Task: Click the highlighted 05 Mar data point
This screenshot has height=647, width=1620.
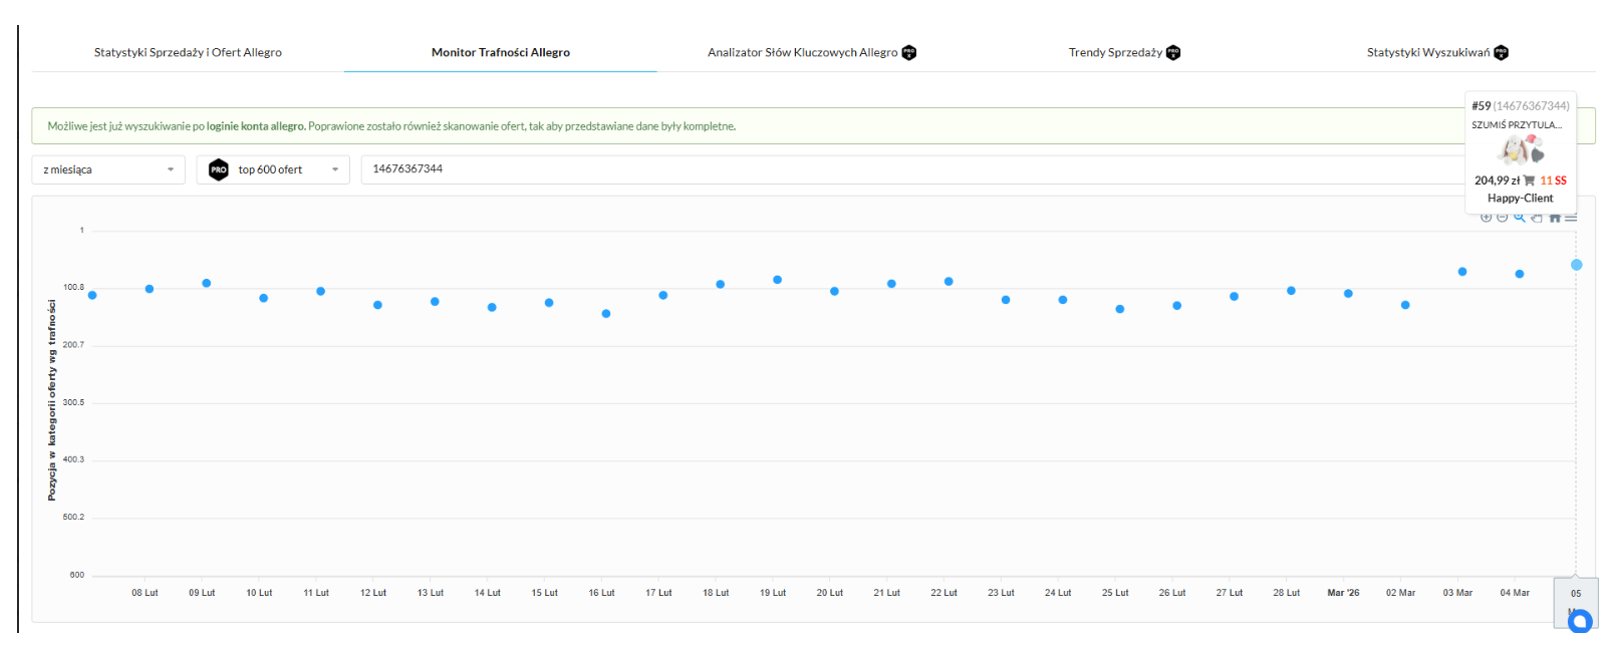Action: (x=1576, y=265)
